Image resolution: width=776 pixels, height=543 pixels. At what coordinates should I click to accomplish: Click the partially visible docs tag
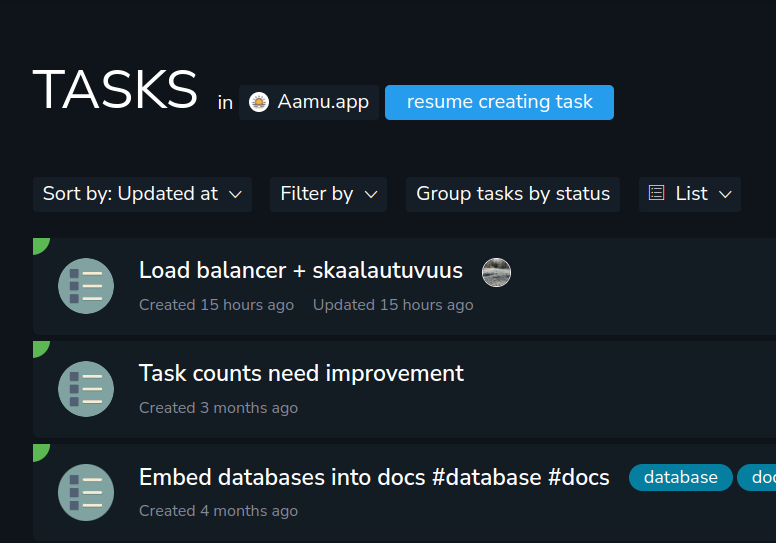(x=759, y=478)
